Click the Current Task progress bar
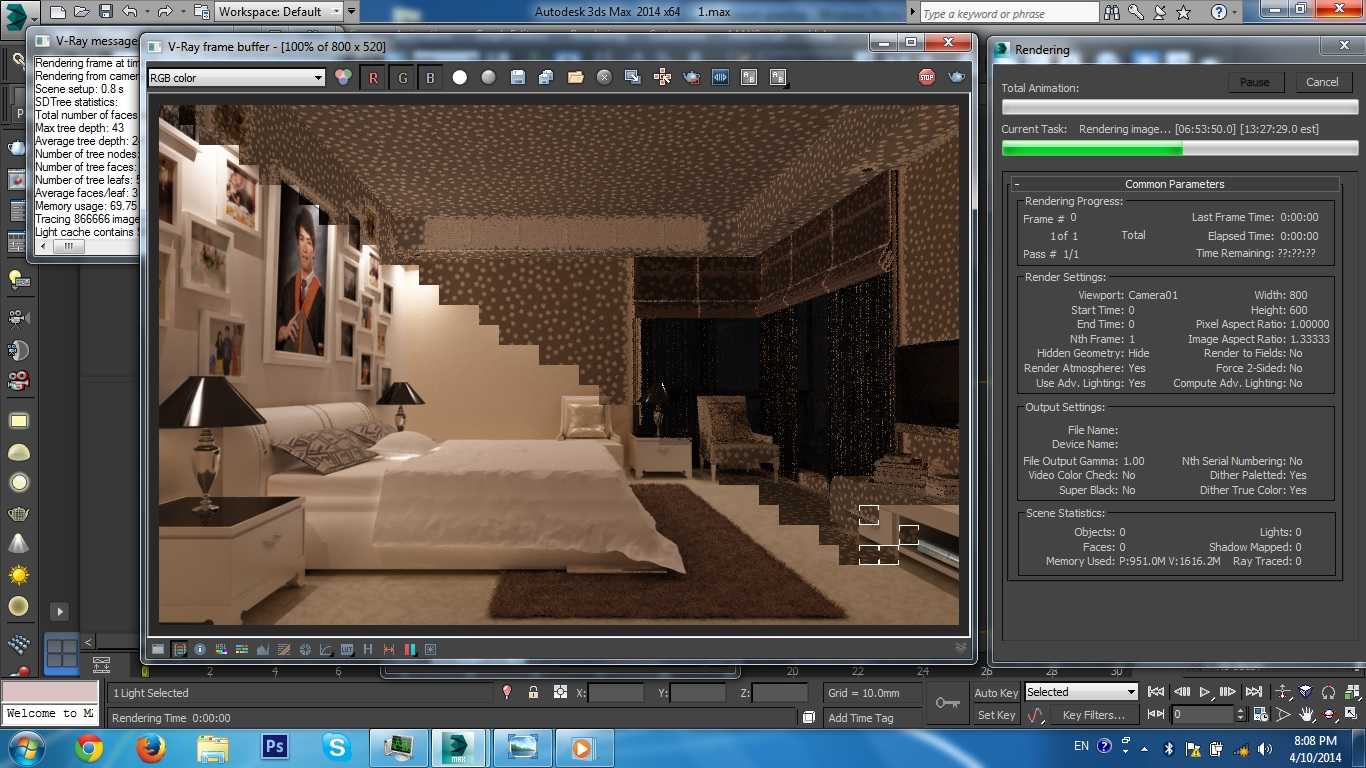 (1180, 148)
